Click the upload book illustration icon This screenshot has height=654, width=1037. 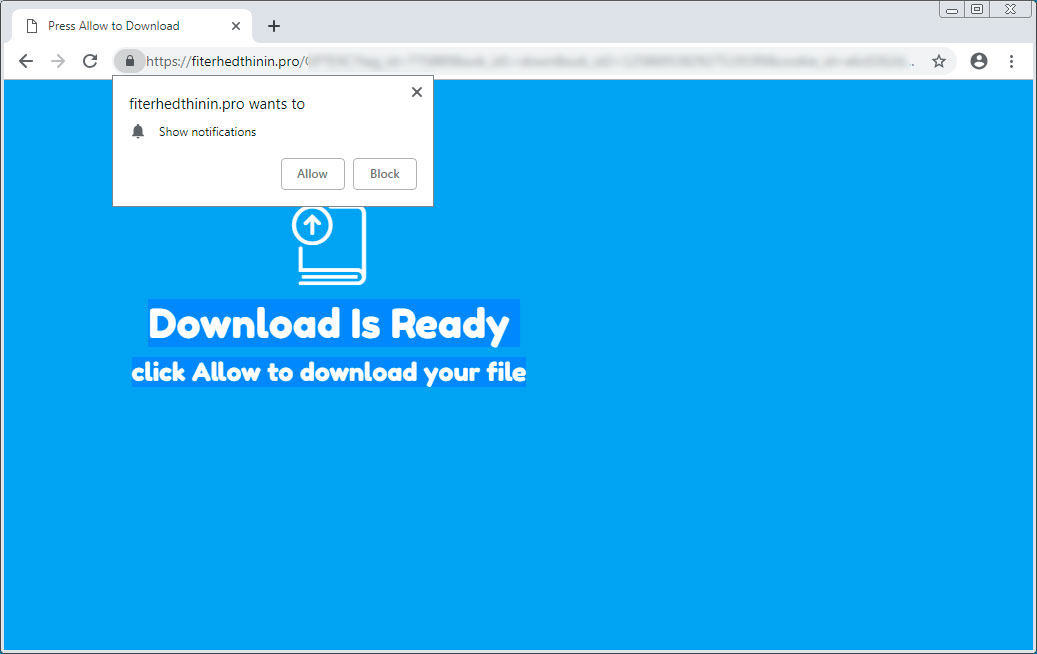tap(330, 246)
